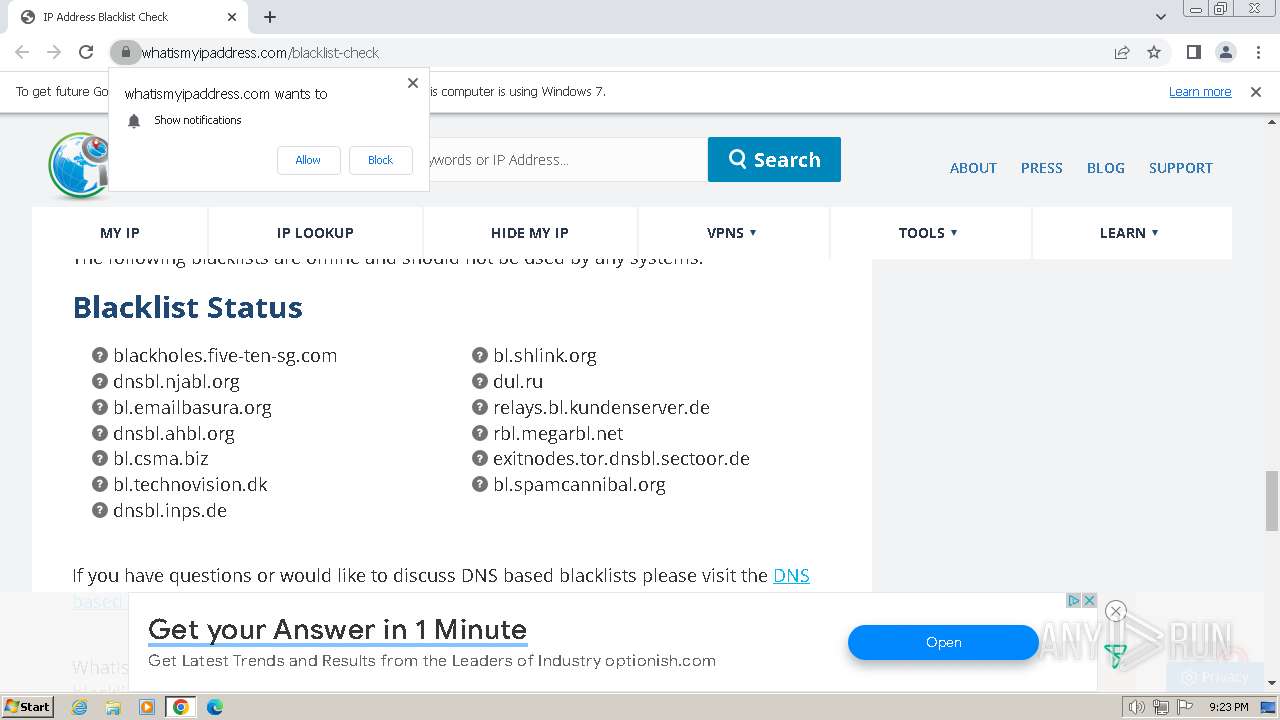Image resolution: width=1280 pixels, height=720 pixels.
Task: Click the status icon beside bl.technovision.dk
Action: click(100, 484)
